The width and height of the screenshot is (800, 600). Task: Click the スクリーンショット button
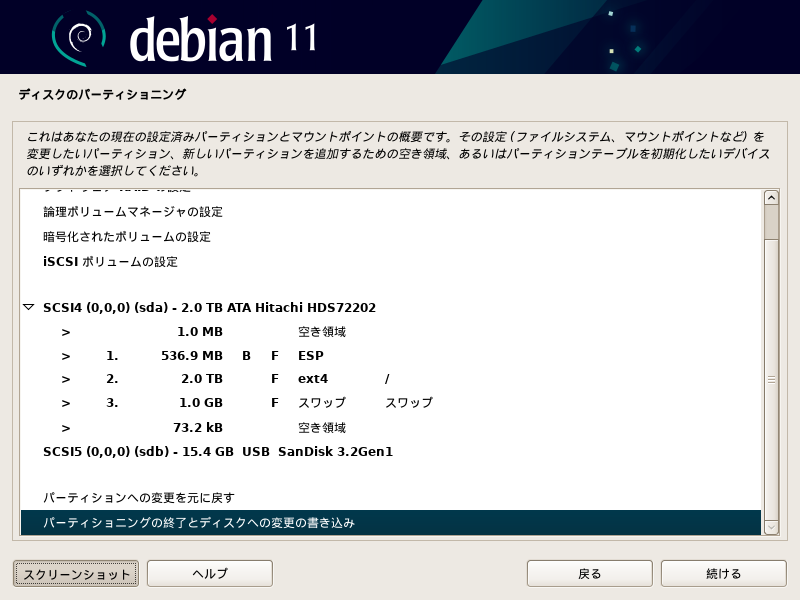[x=76, y=574]
